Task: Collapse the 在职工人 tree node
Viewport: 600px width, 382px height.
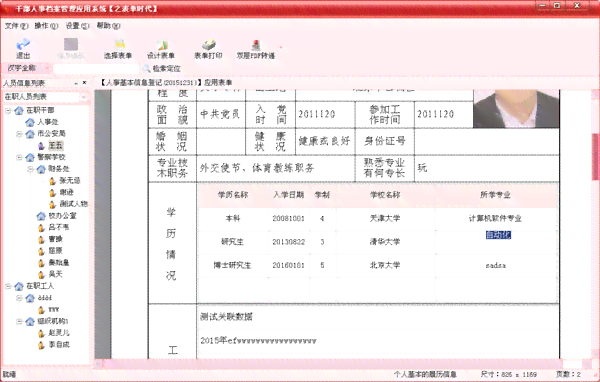Action: click(x=8, y=286)
